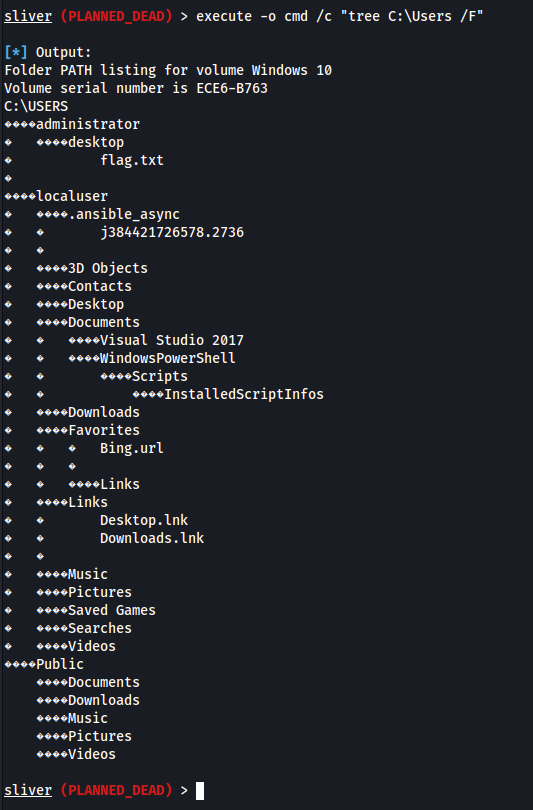Select the red PLANNED_DEAD session name at bottom
Viewport: 533px width, 810px height.
click(116, 790)
